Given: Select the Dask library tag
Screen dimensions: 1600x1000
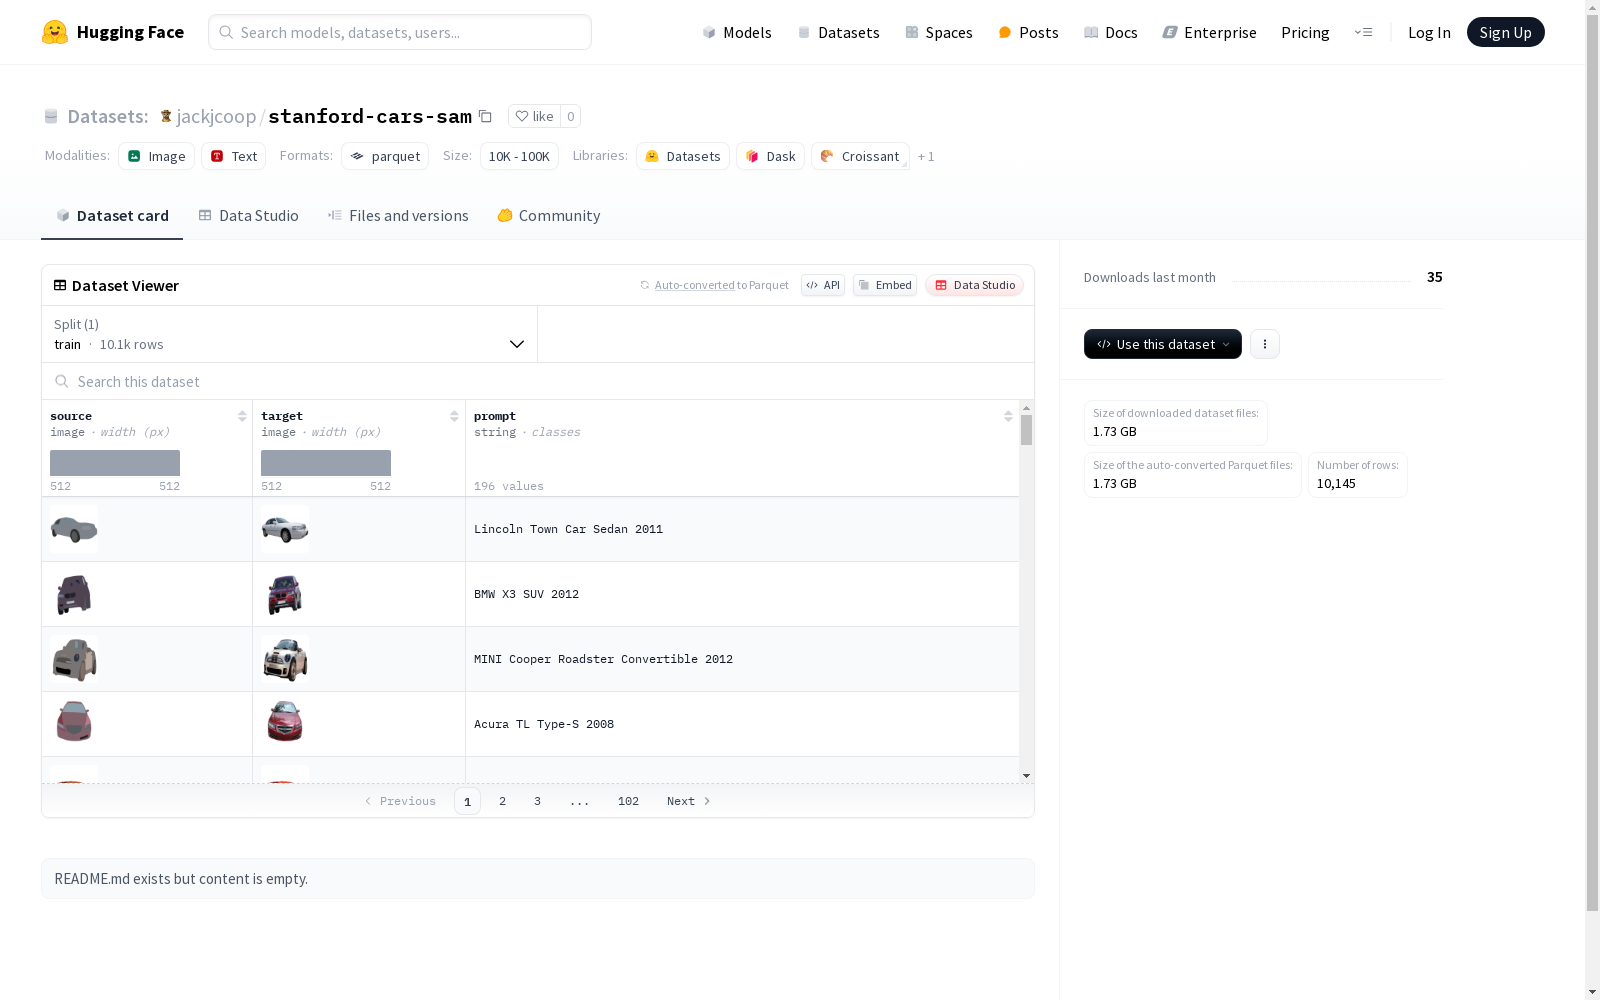Looking at the screenshot, I should point(770,156).
